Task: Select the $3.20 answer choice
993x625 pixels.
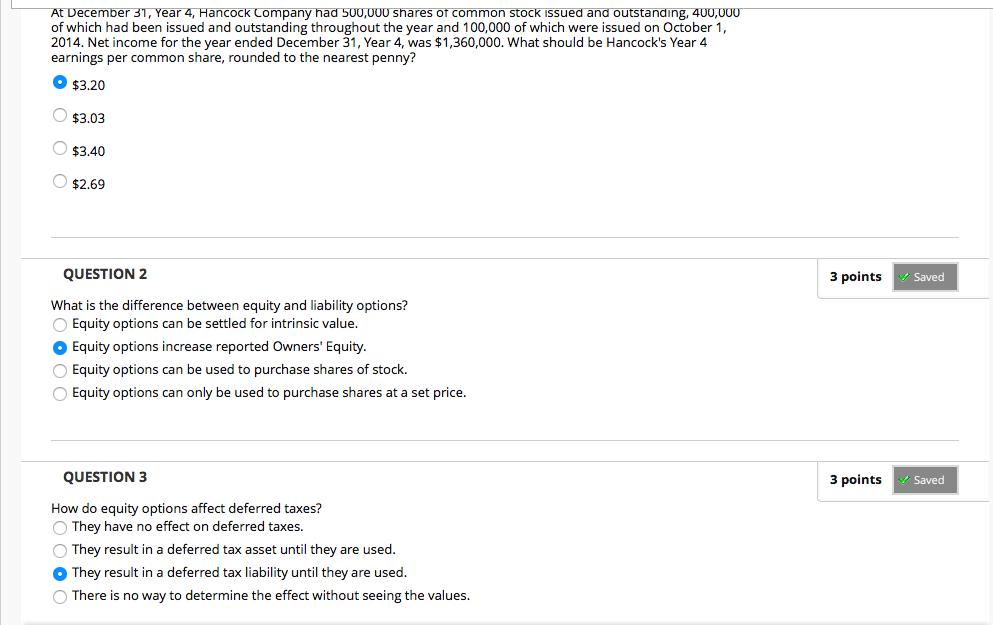Action: pyautogui.click(x=60, y=84)
